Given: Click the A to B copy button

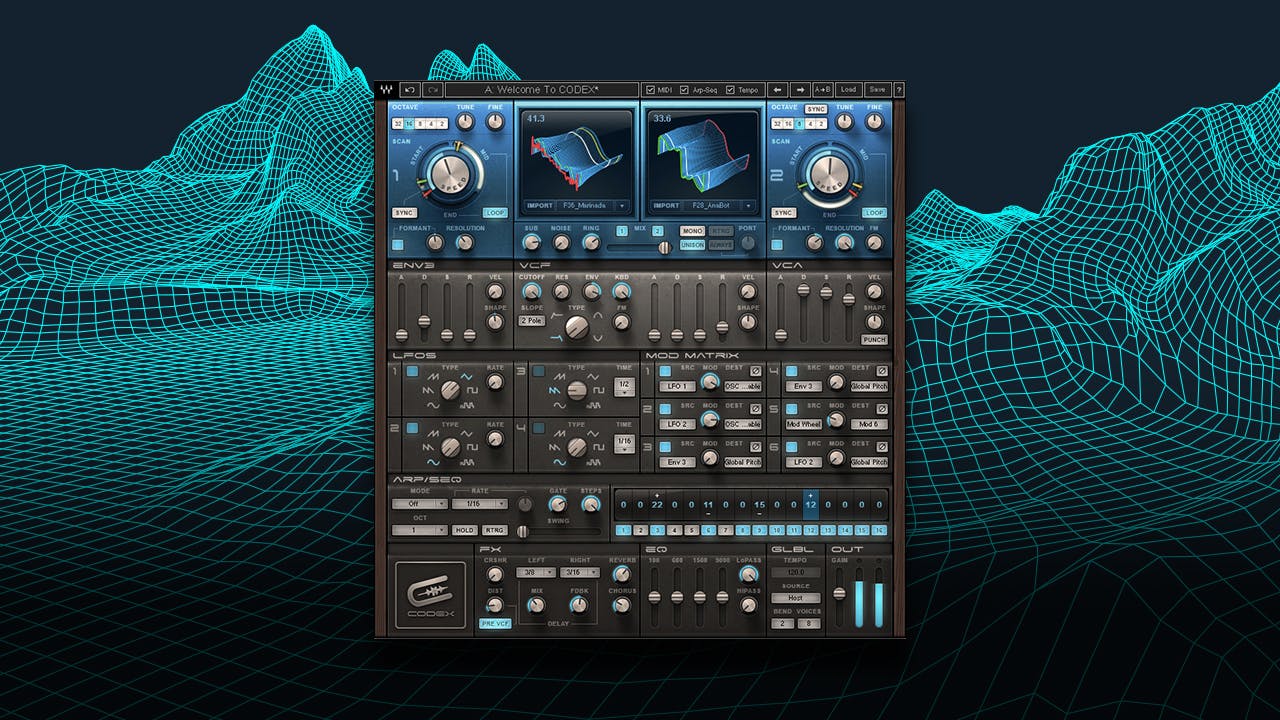Looking at the screenshot, I should point(823,89).
